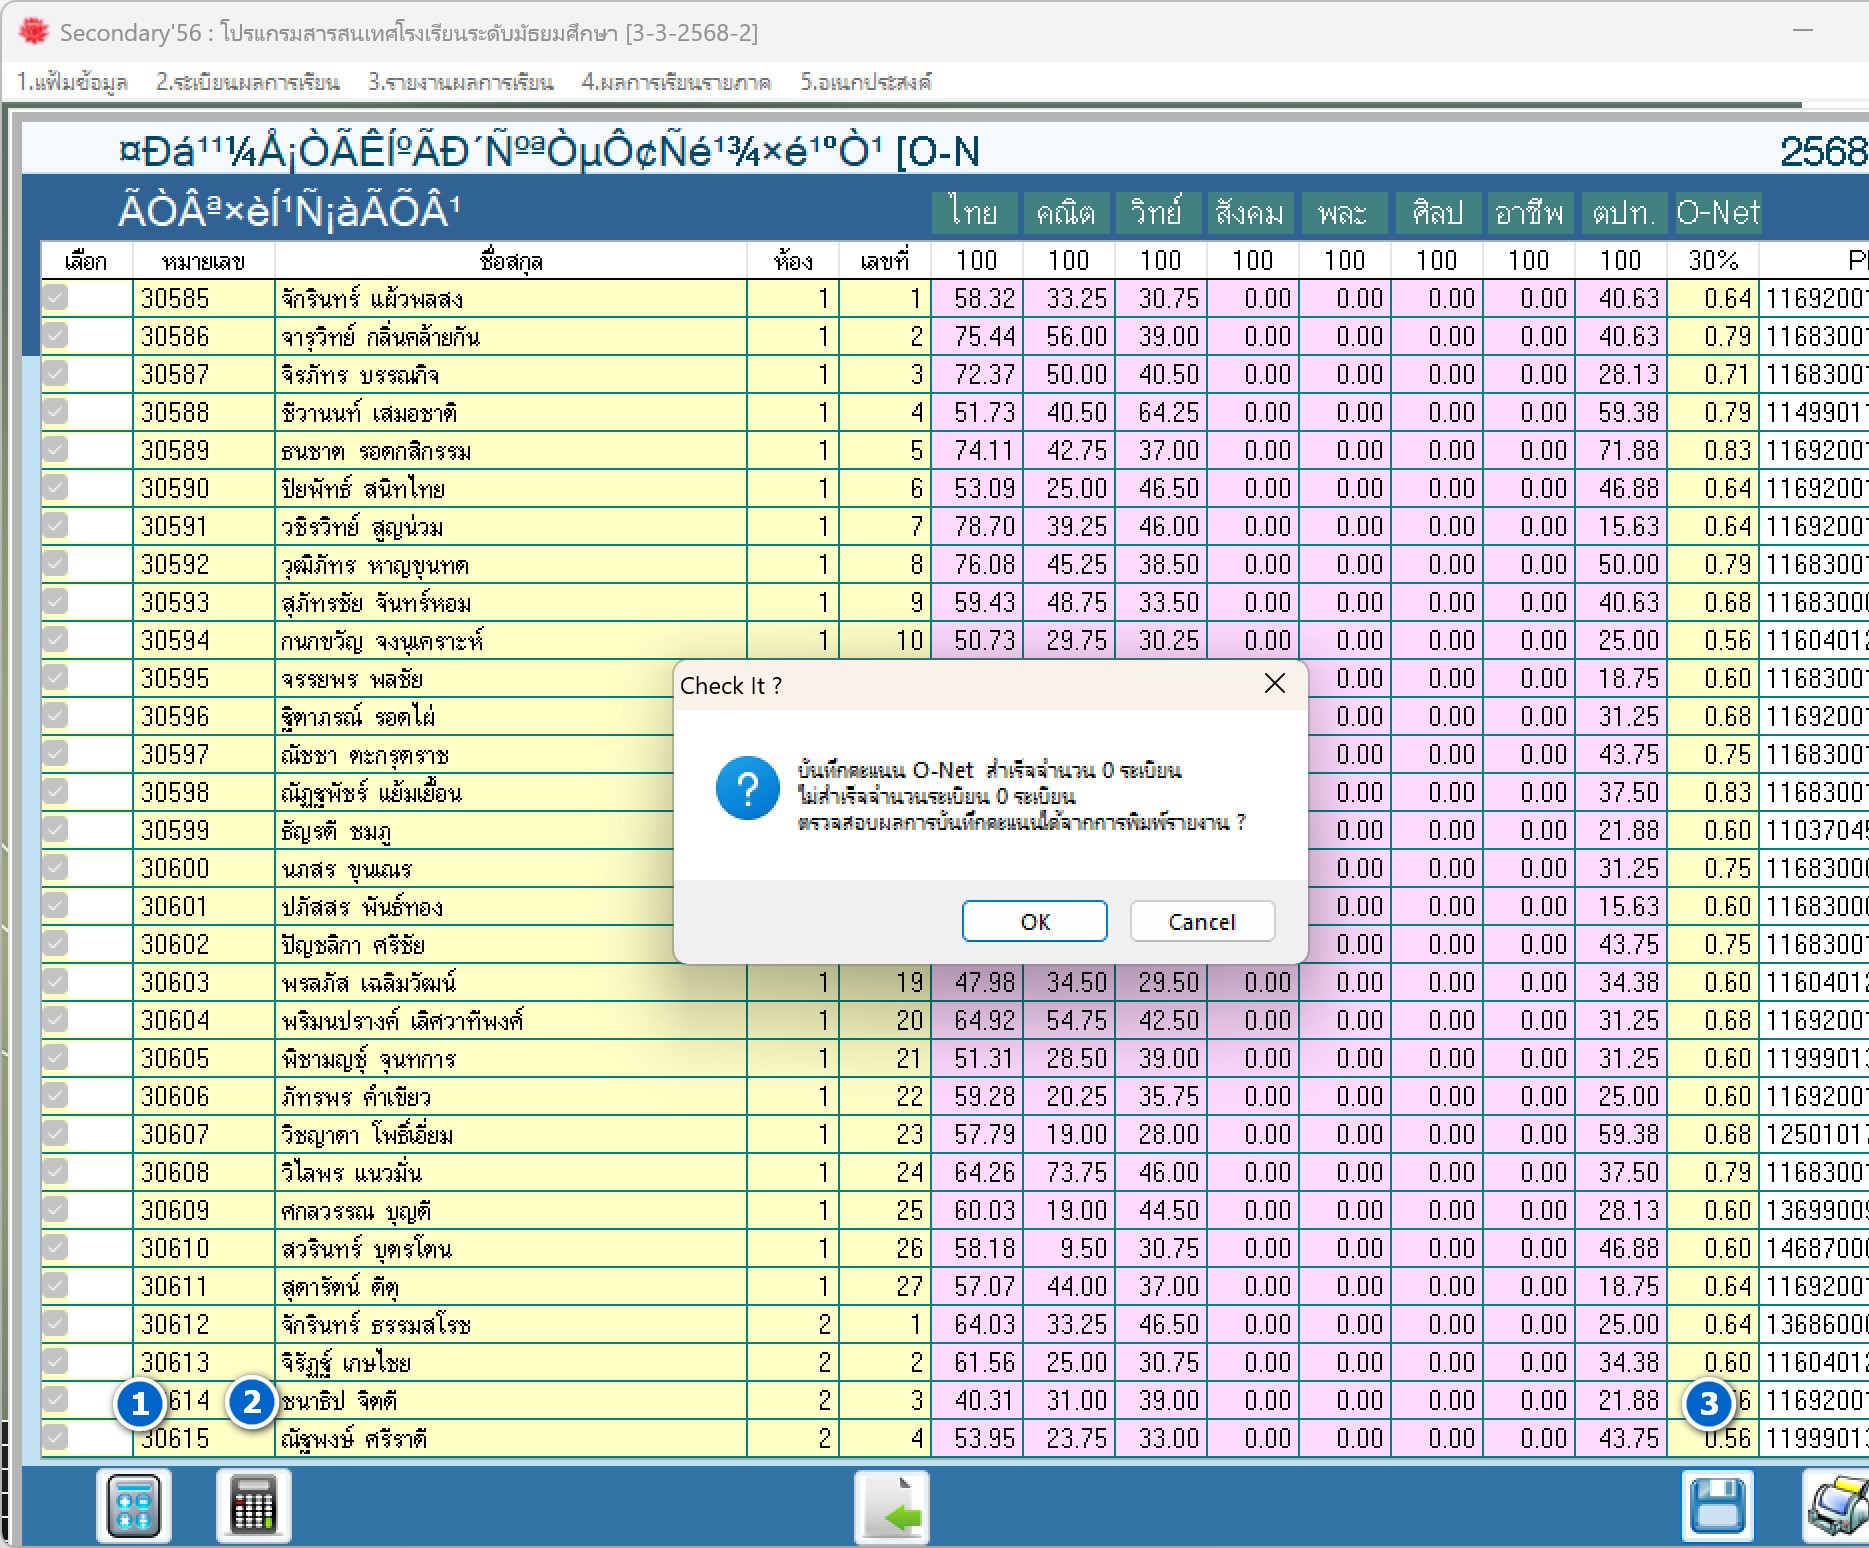
Task: Click the blue question mark dialog icon
Action: pyautogui.click(x=747, y=788)
